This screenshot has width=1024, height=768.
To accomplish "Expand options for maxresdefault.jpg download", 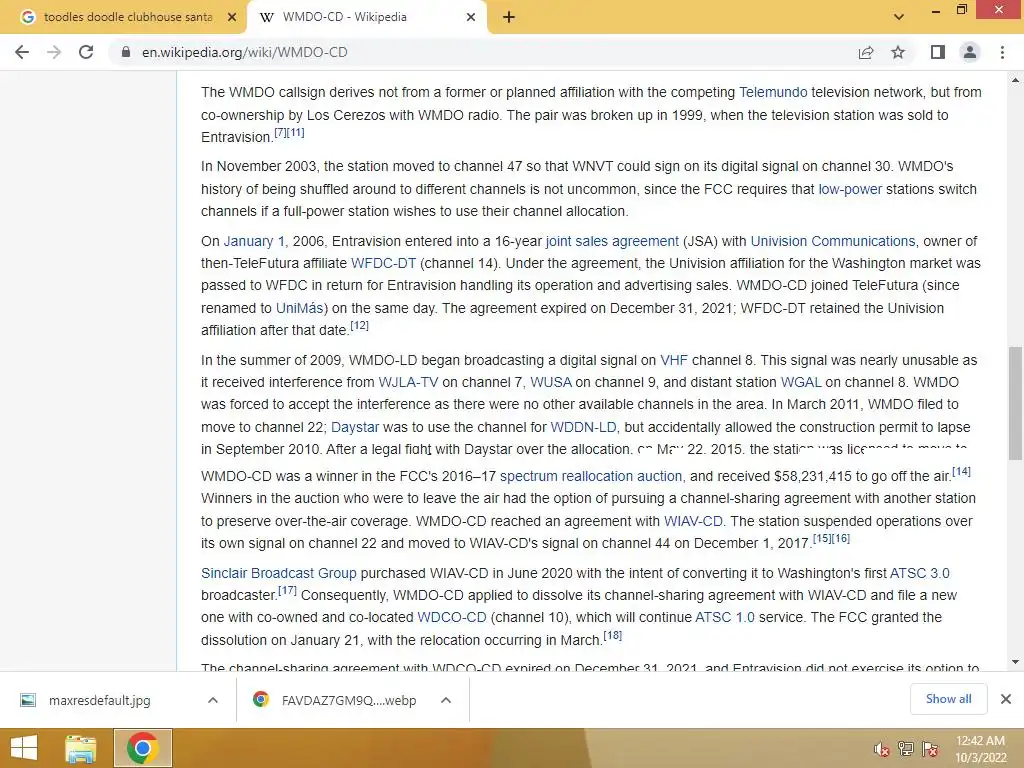I will tap(212, 700).
